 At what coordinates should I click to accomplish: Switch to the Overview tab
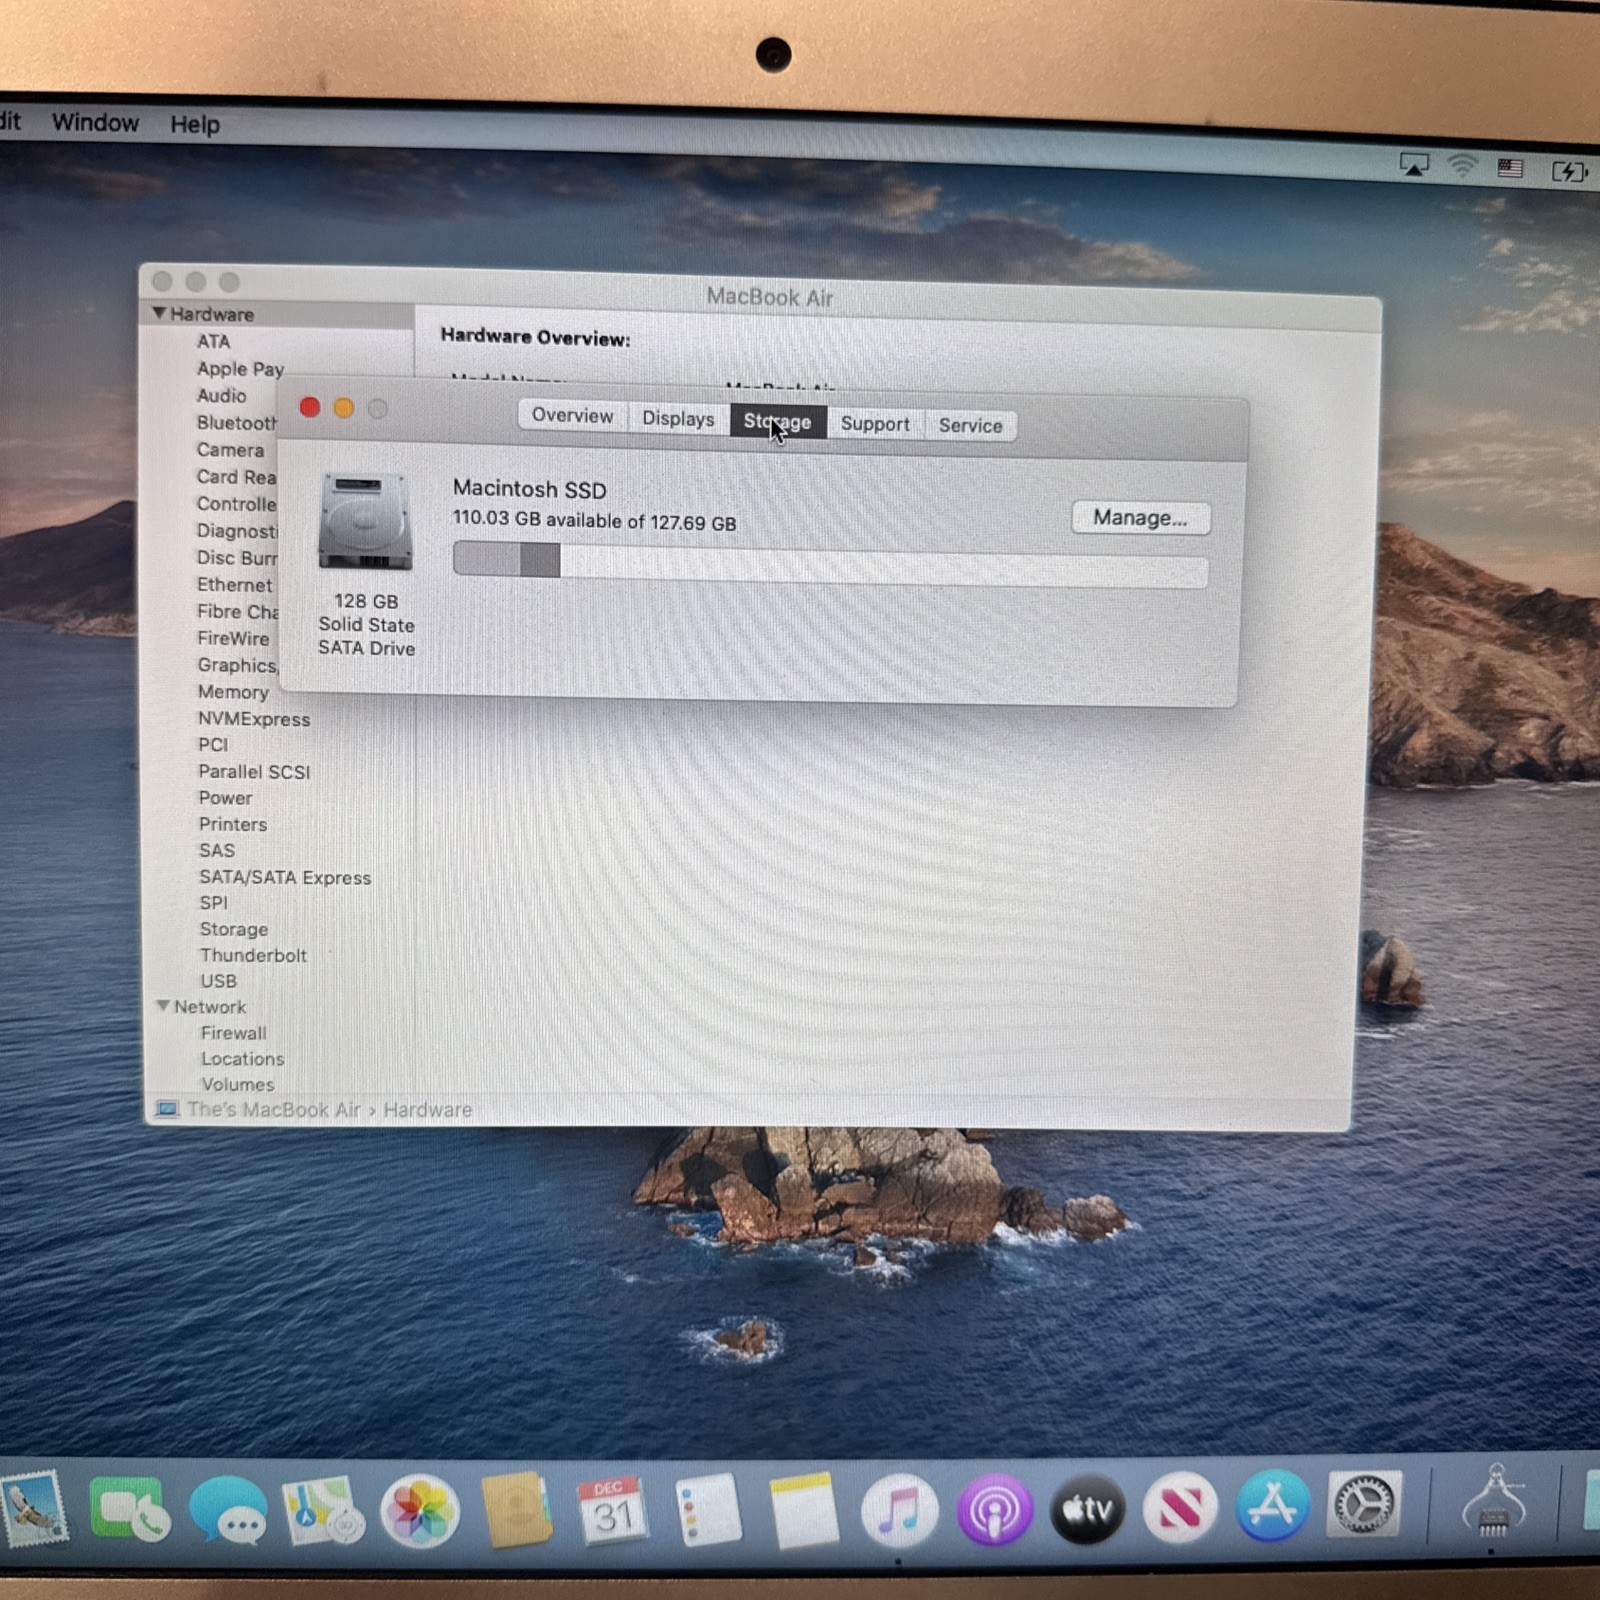point(572,416)
